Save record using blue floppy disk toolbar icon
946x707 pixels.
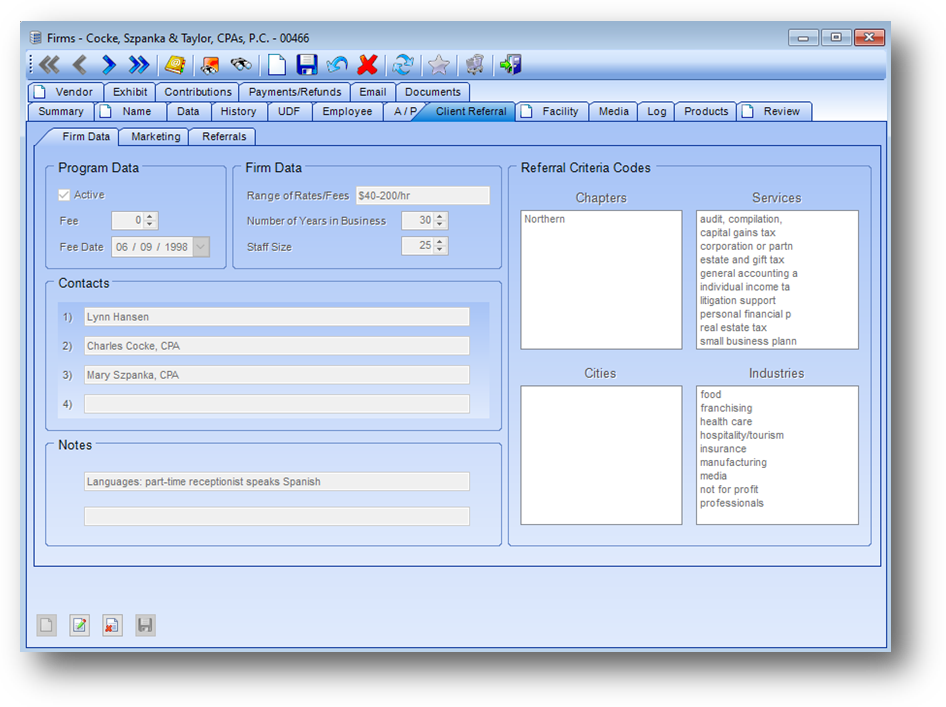coord(306,65)
